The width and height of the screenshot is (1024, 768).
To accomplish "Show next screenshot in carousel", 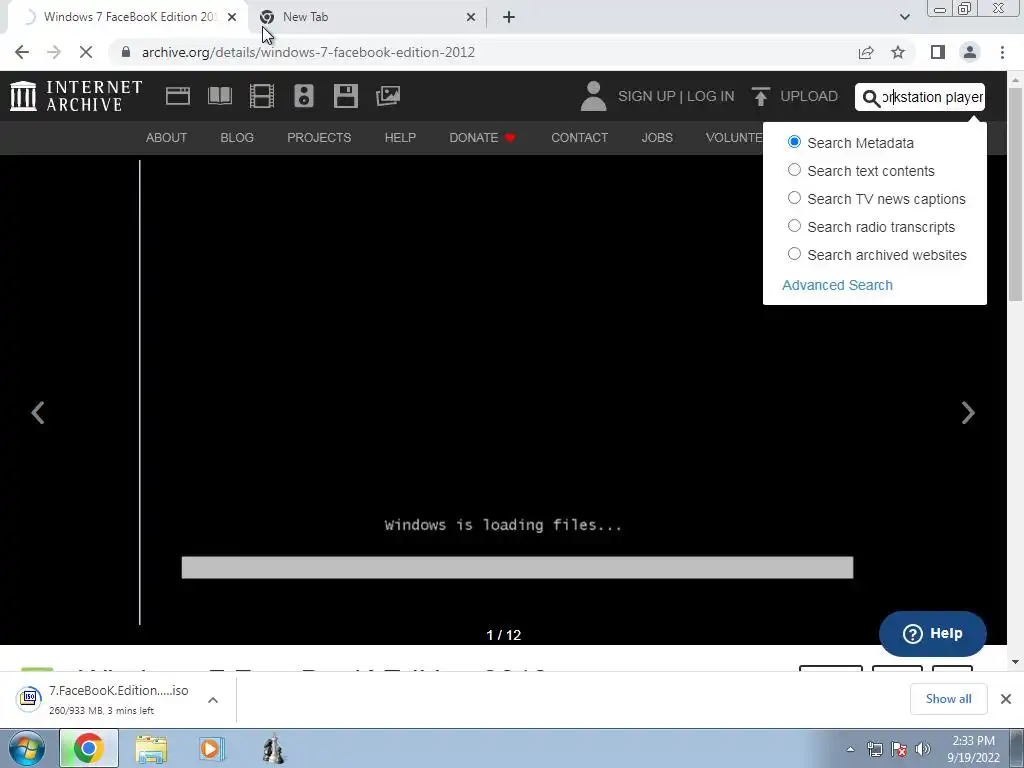I will [968, 413].
